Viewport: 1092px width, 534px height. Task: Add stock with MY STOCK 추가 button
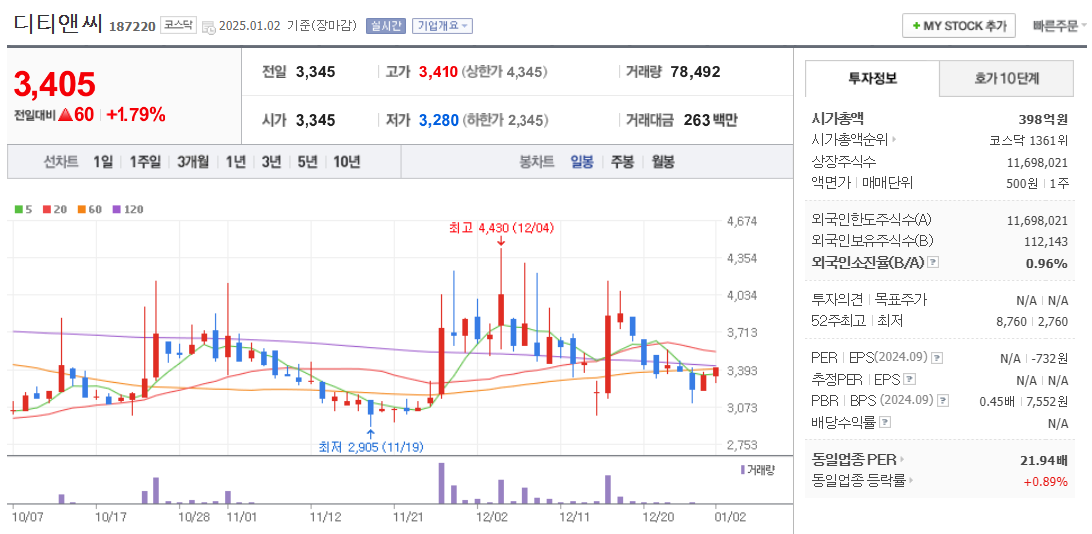[958, 26]
